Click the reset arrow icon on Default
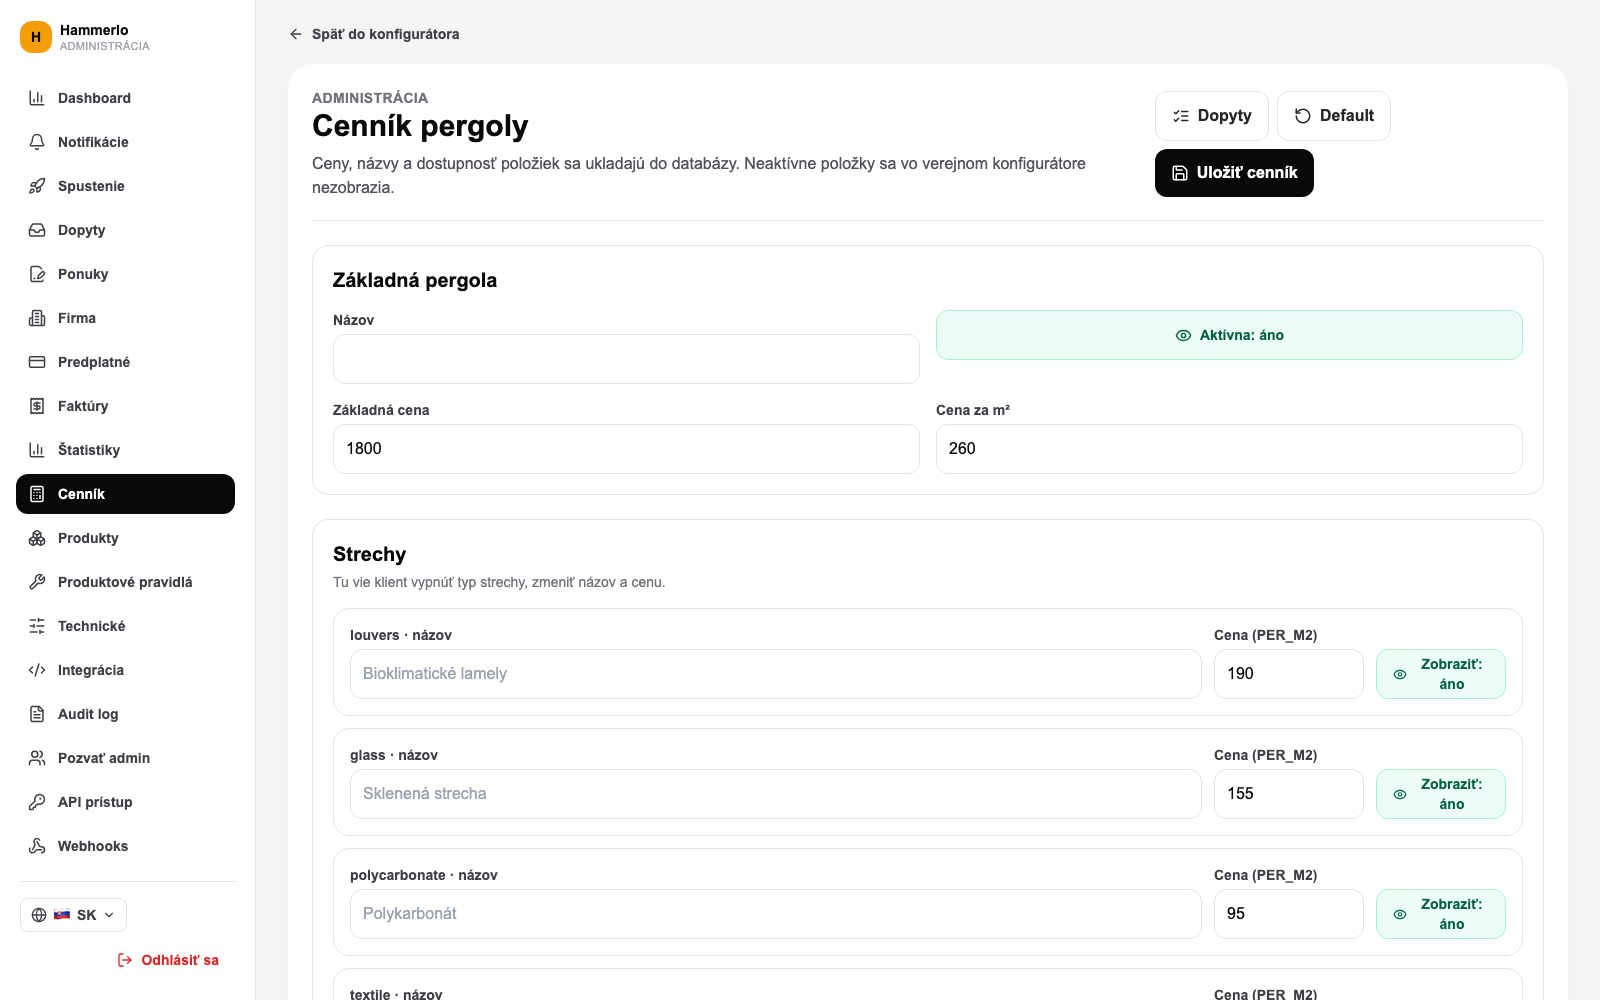This screenshot has width=1600, height=1000. 1303,116
